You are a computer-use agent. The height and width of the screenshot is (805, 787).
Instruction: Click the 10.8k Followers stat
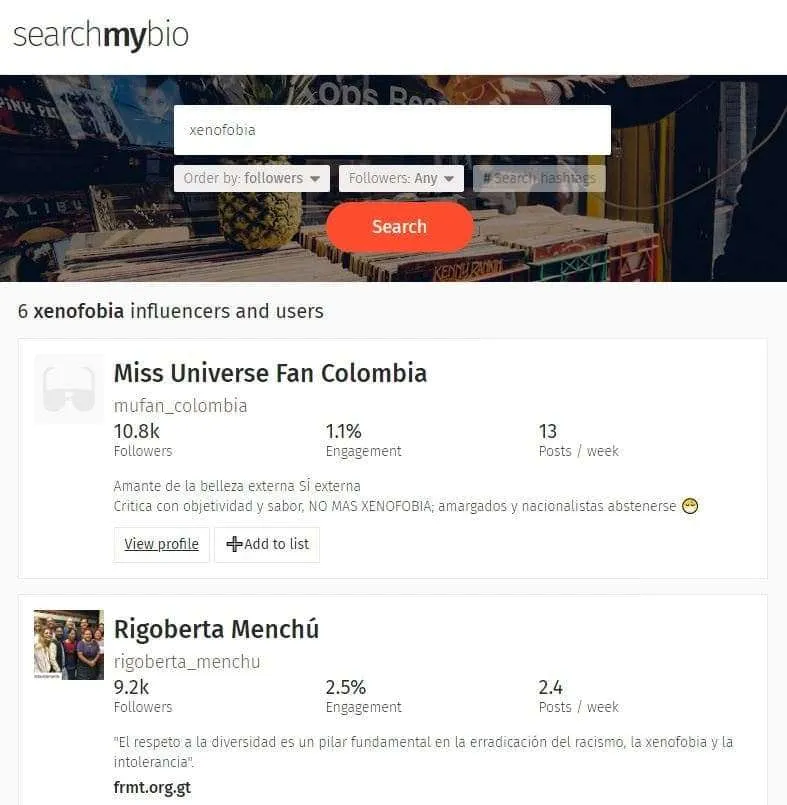[143, 440]
